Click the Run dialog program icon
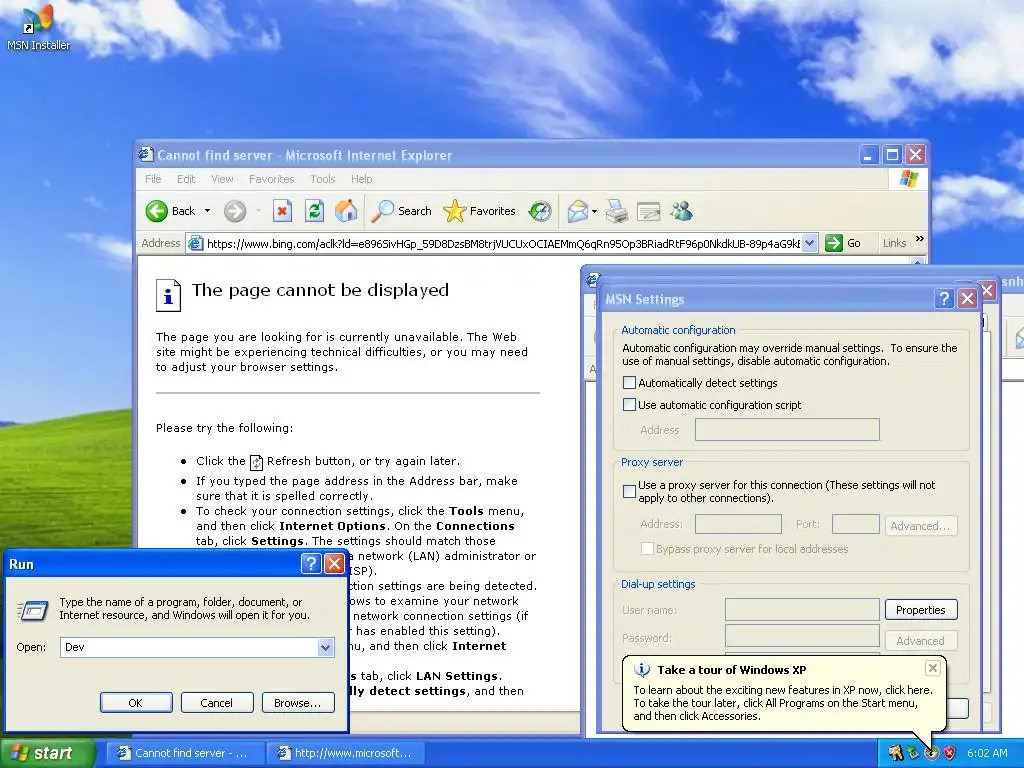This screenshot has height=768, width=1024. pyautogui.click(x=33, y=611)
